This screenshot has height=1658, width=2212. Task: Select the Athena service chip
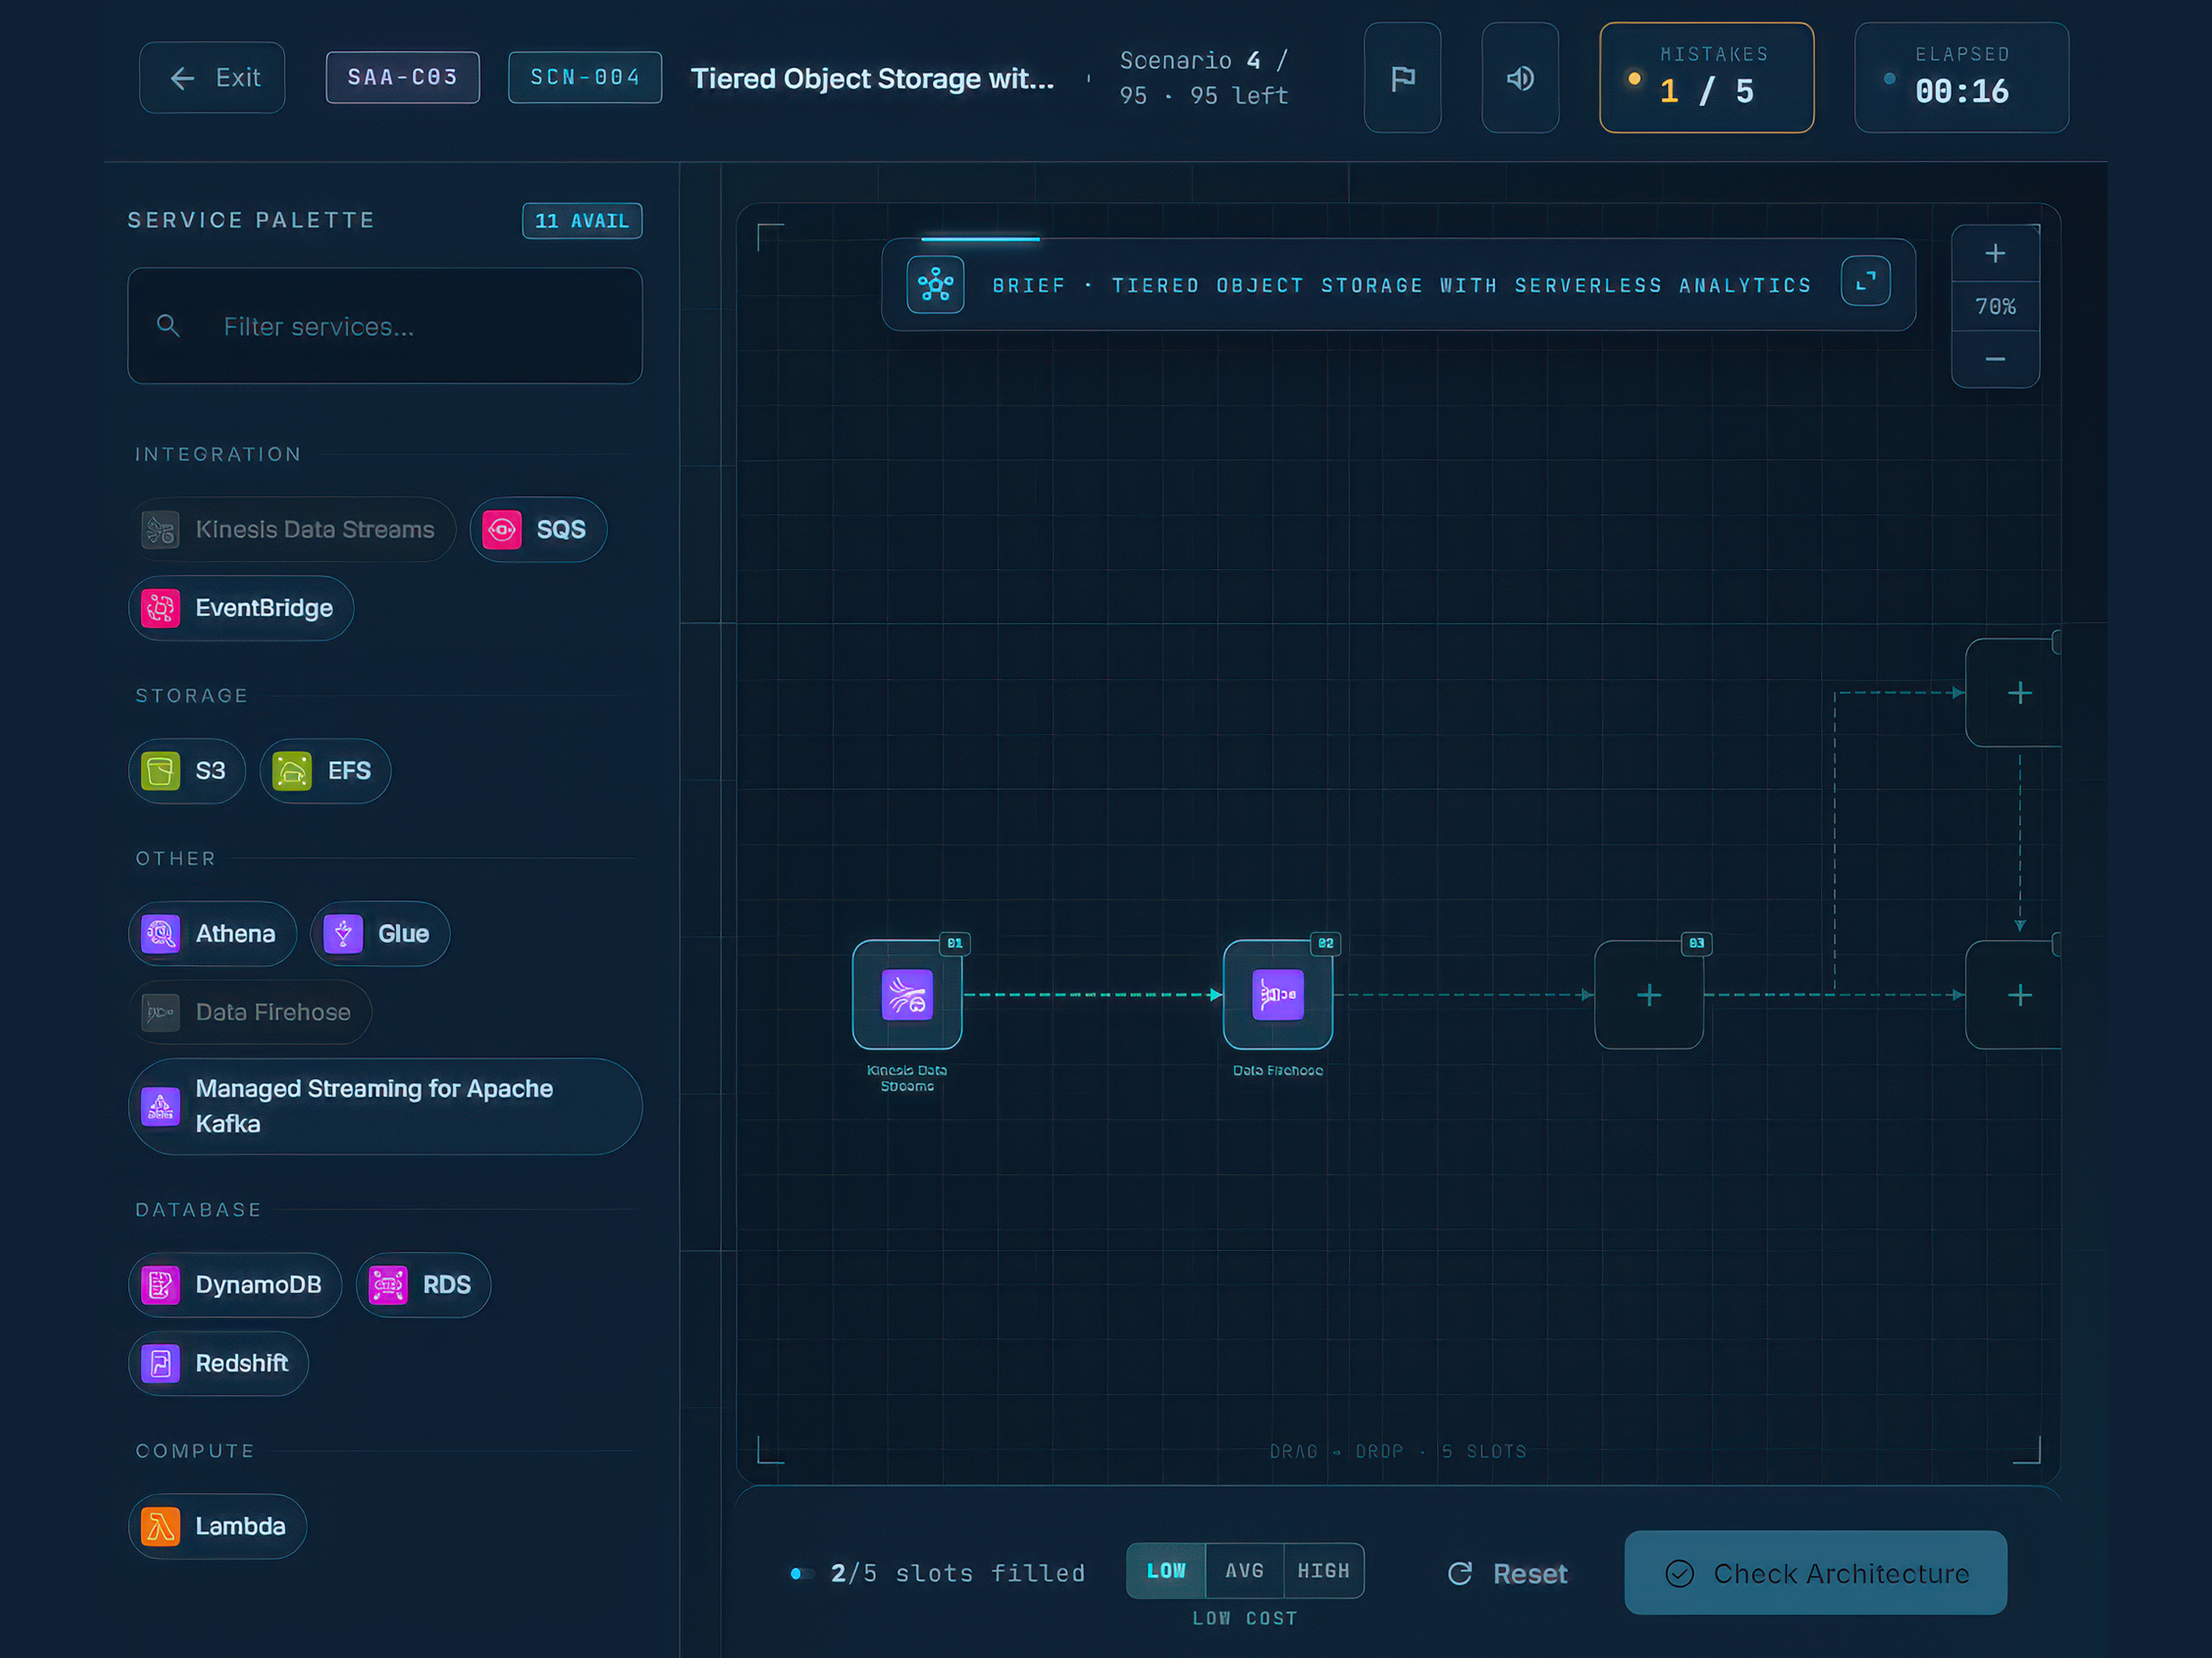(212, 934)
